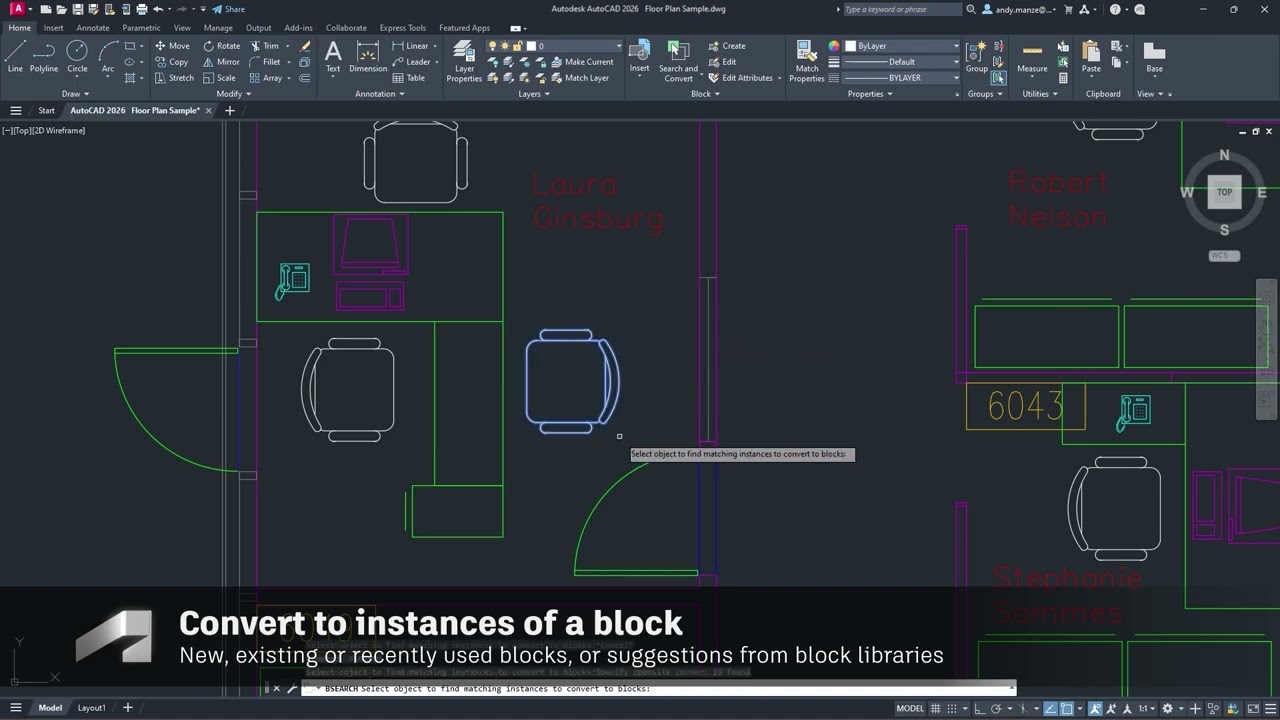The width and height of the screenshot is (1280, 720).
Task: Toggle polar tracking in status bar
Action: (996, 708)
